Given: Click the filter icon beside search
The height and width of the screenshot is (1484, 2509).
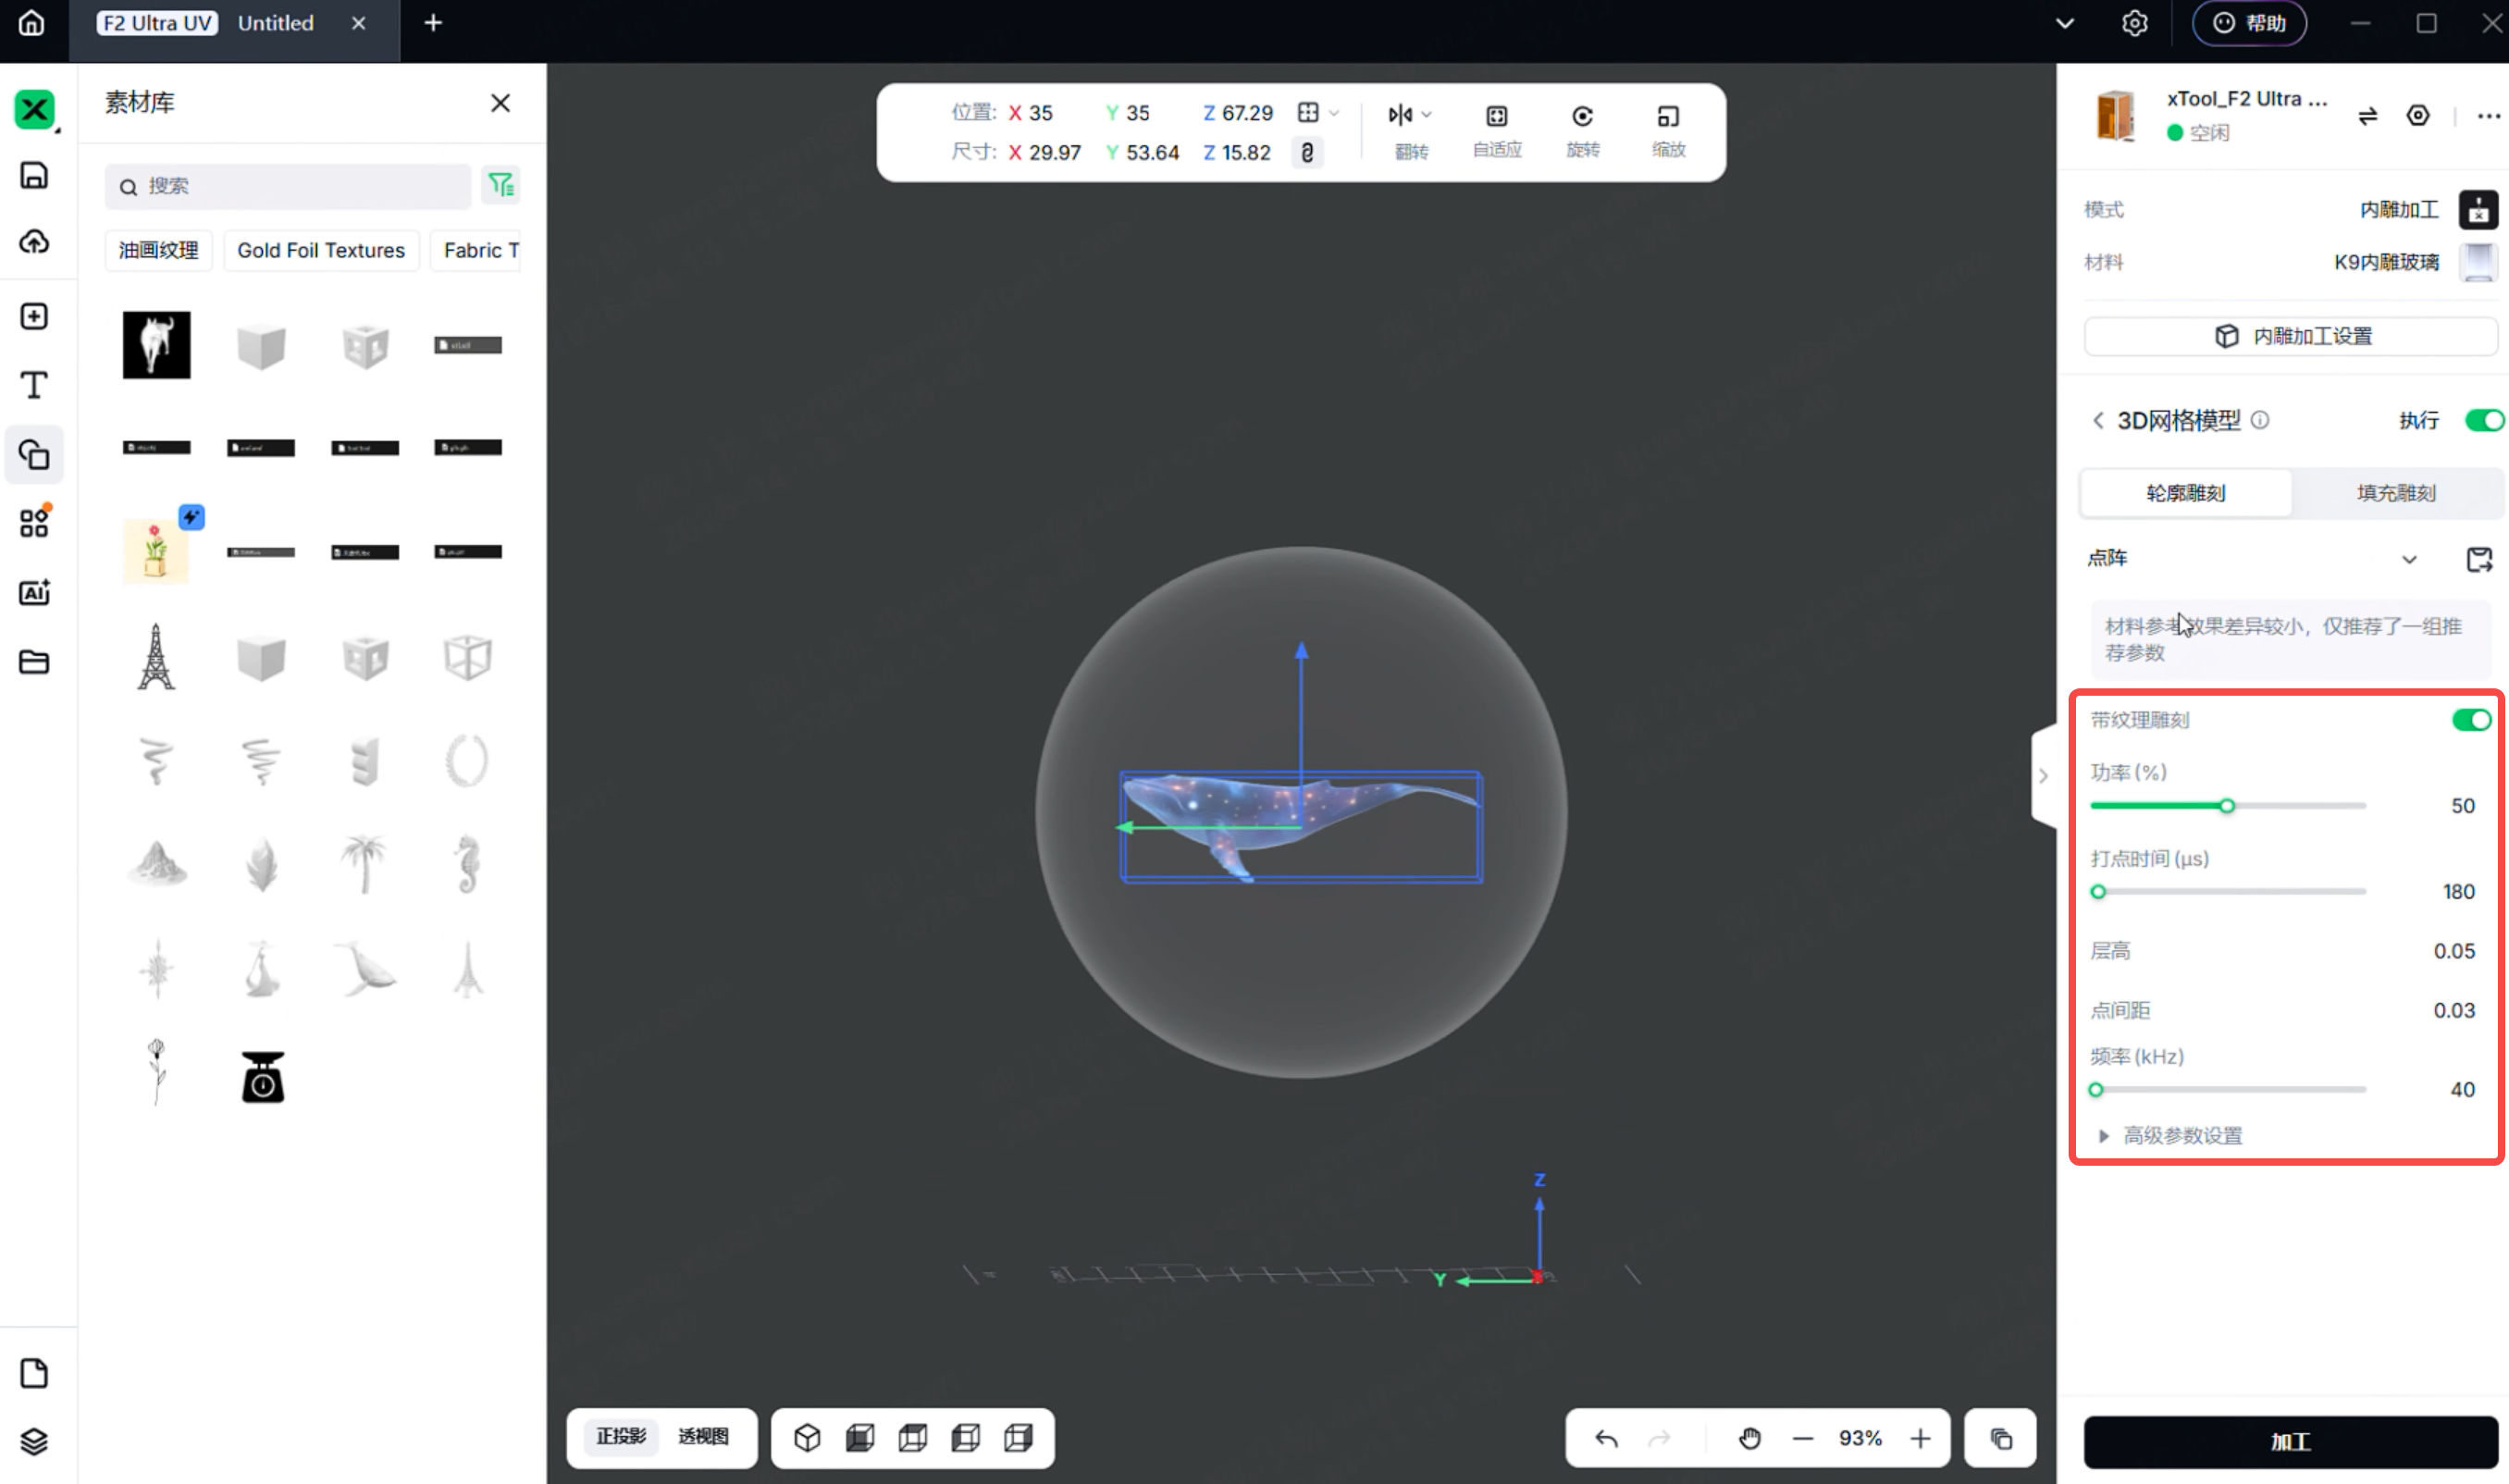Looking at the screenshot, I should pyautogui.click(x=500, y=185).
